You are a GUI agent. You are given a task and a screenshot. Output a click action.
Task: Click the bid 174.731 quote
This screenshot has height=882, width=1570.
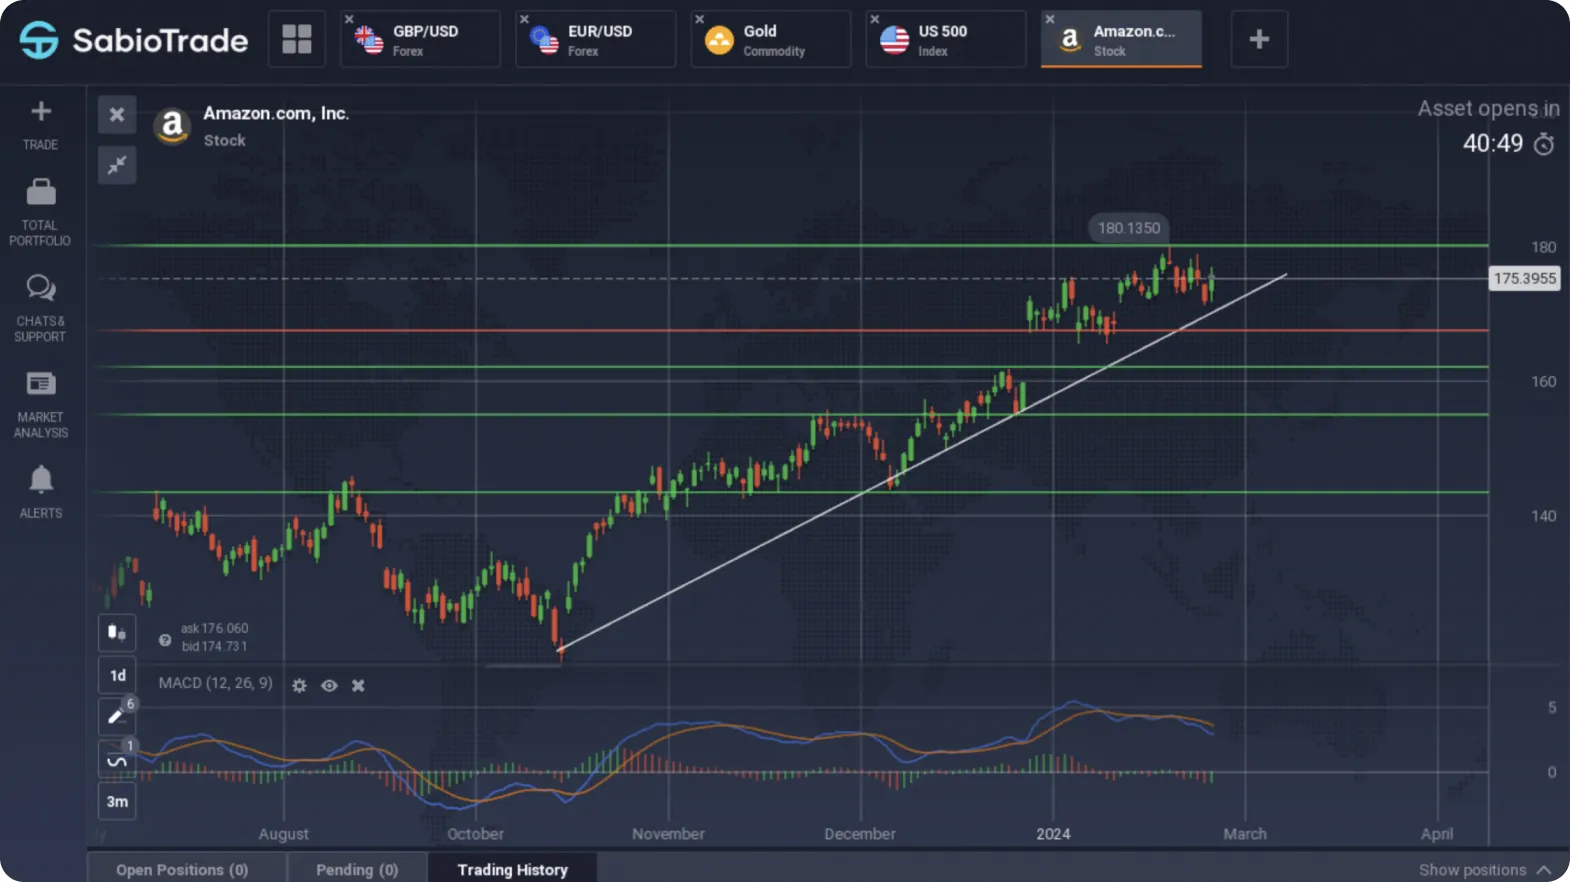[214, 646]
